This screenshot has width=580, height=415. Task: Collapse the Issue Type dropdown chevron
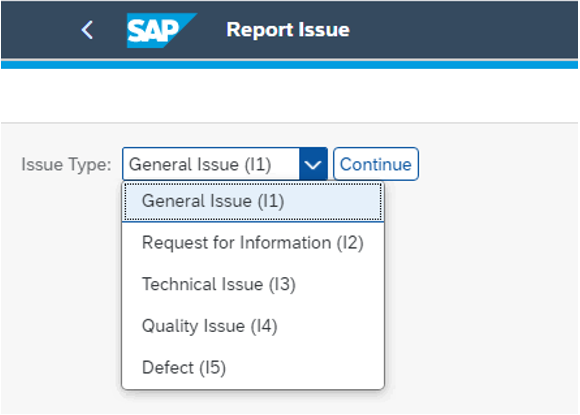pos(313,164)
